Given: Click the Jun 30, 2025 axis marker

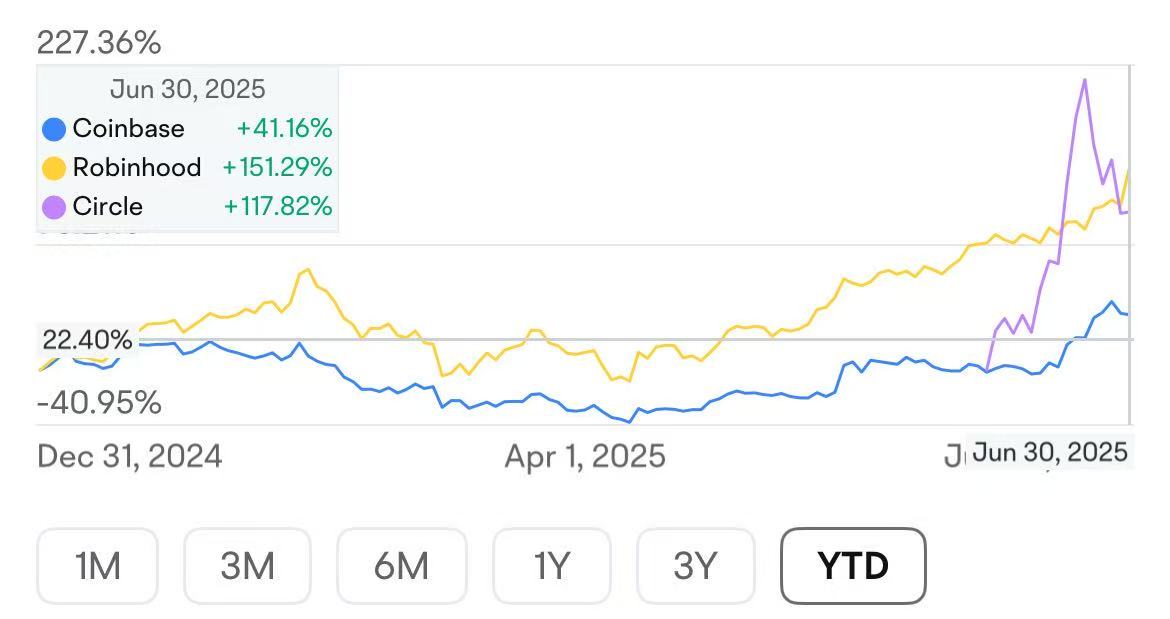Looking at the screenshot, I should click(x=1050, y=453).
